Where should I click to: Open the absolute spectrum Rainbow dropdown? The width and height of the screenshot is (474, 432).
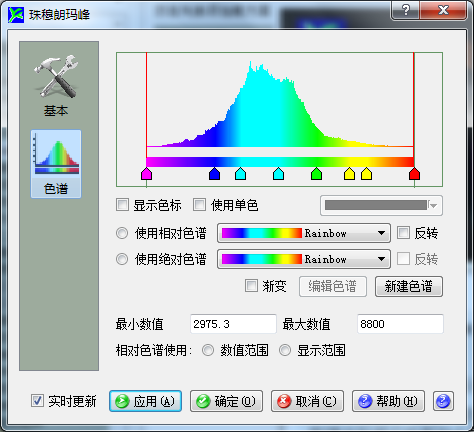pyautogui.click(x=304, y=259)
